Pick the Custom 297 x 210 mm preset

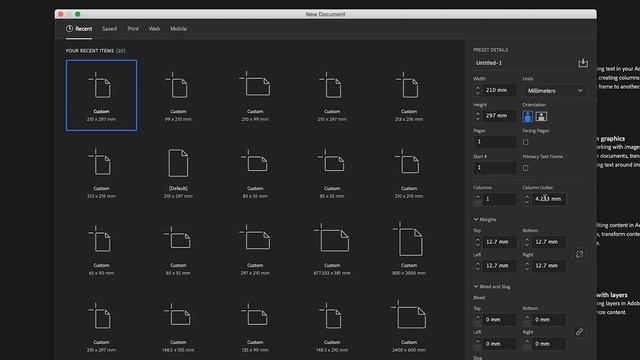(255, 249)
